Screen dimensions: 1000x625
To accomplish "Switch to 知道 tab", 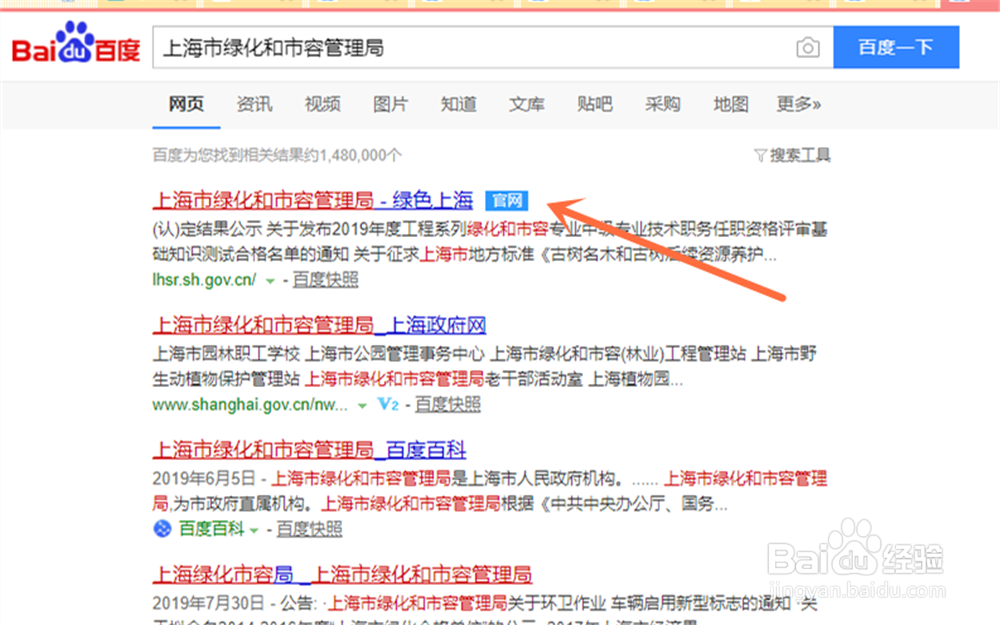I will coord(459,104).
